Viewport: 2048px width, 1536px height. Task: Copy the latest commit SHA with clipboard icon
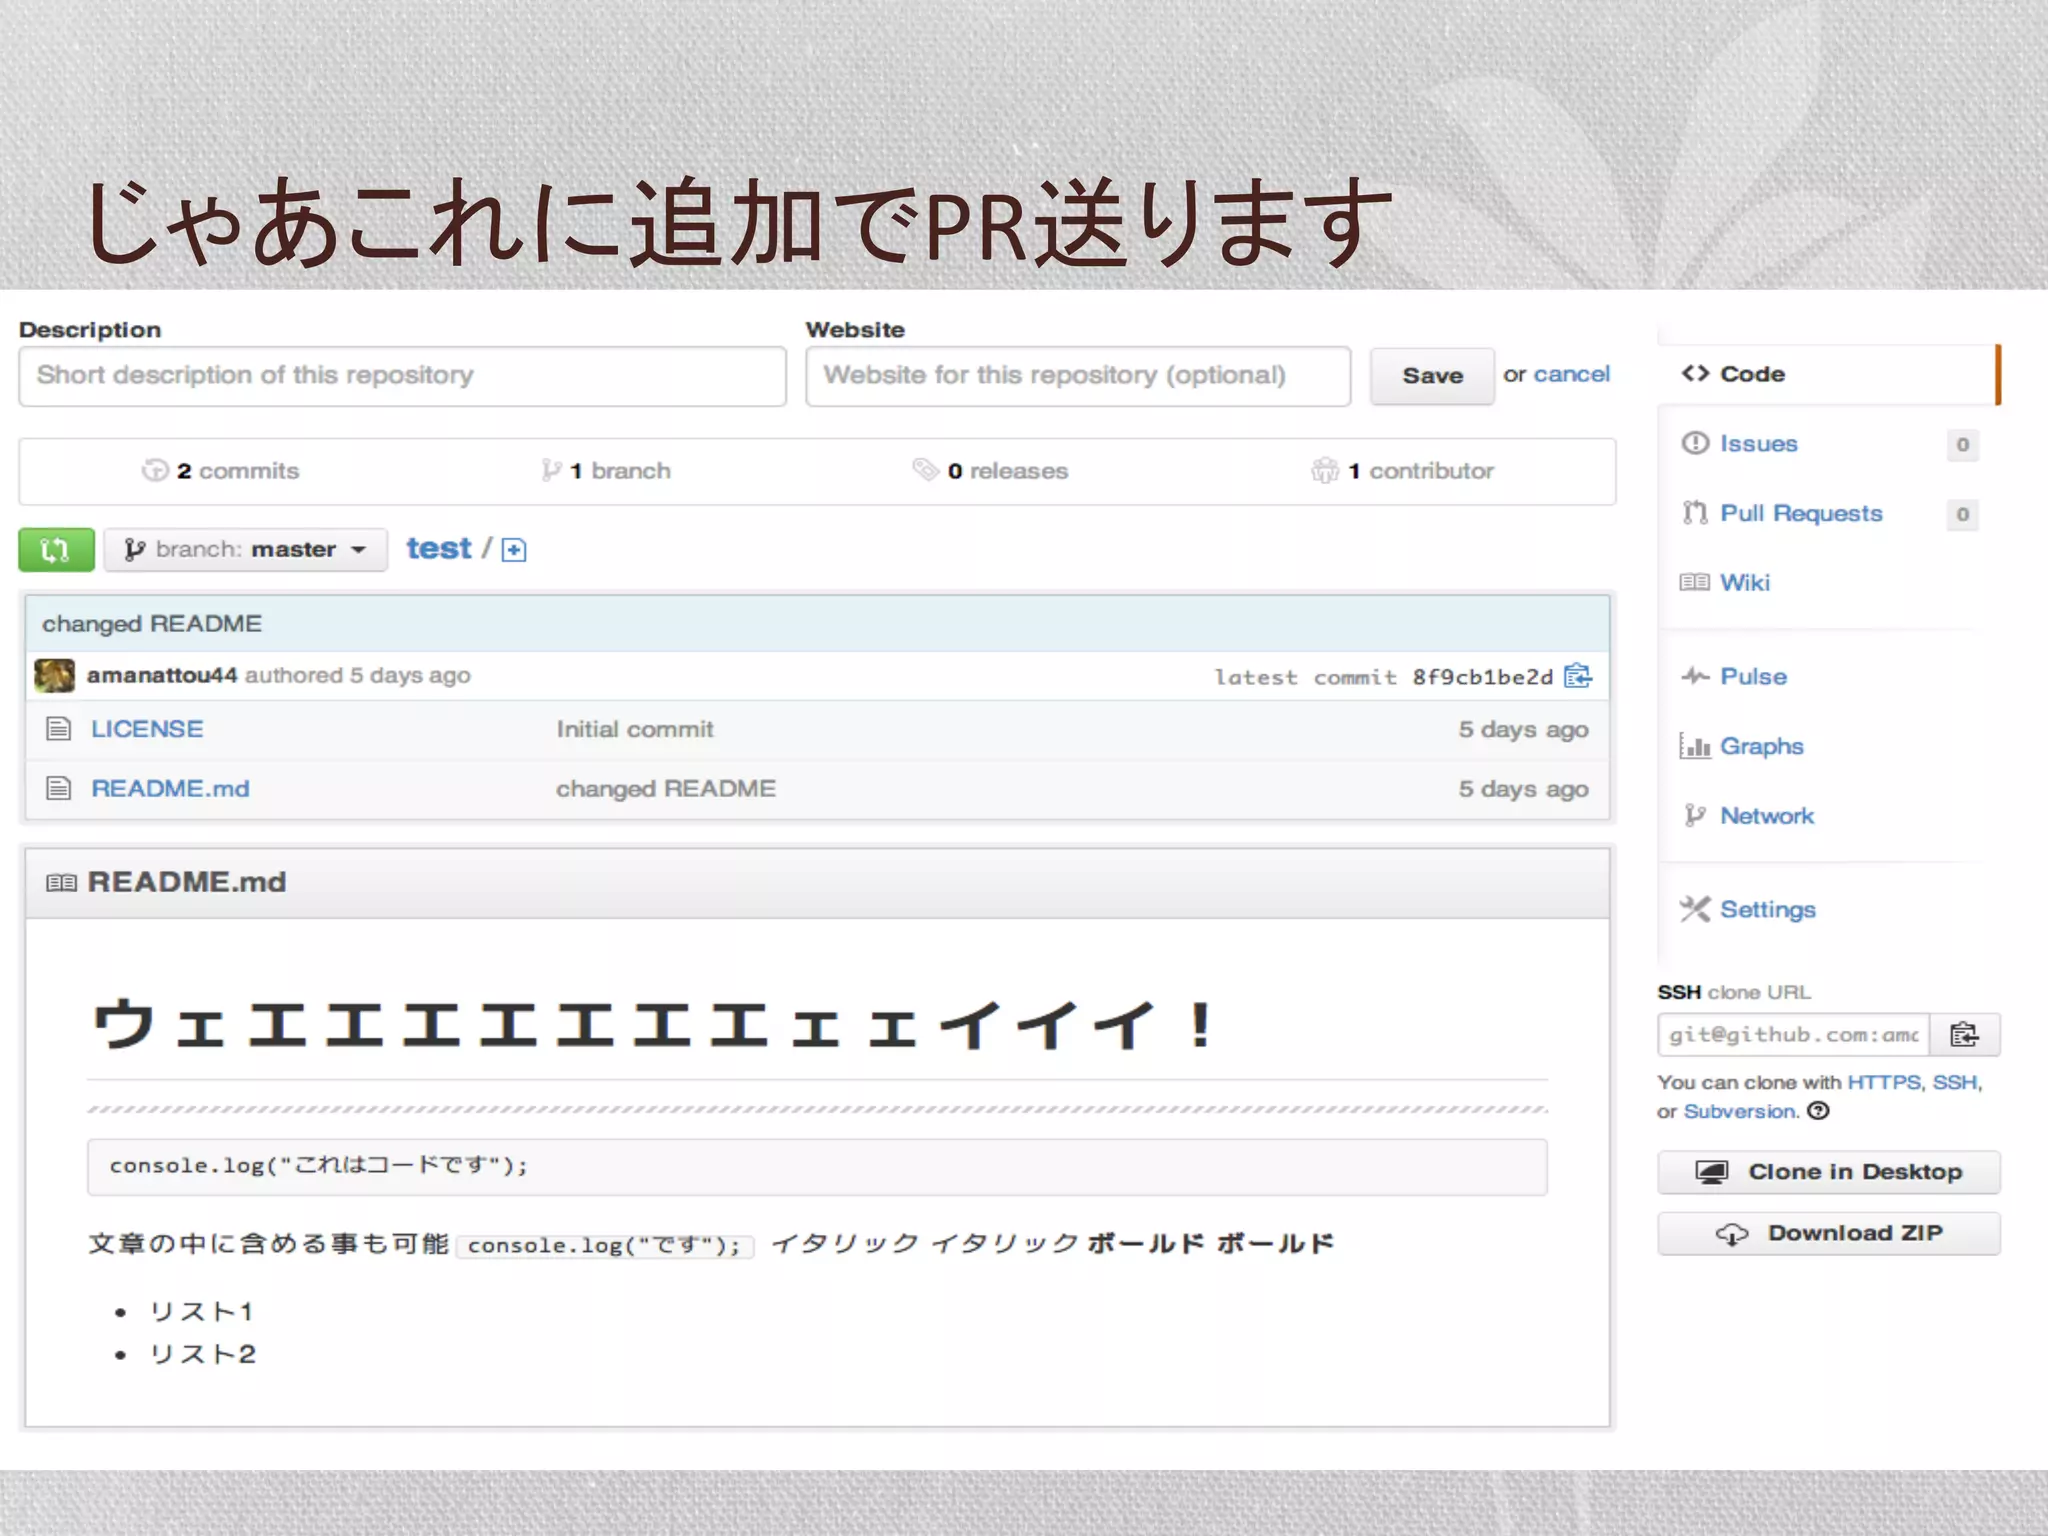[x=1578, y=676]
